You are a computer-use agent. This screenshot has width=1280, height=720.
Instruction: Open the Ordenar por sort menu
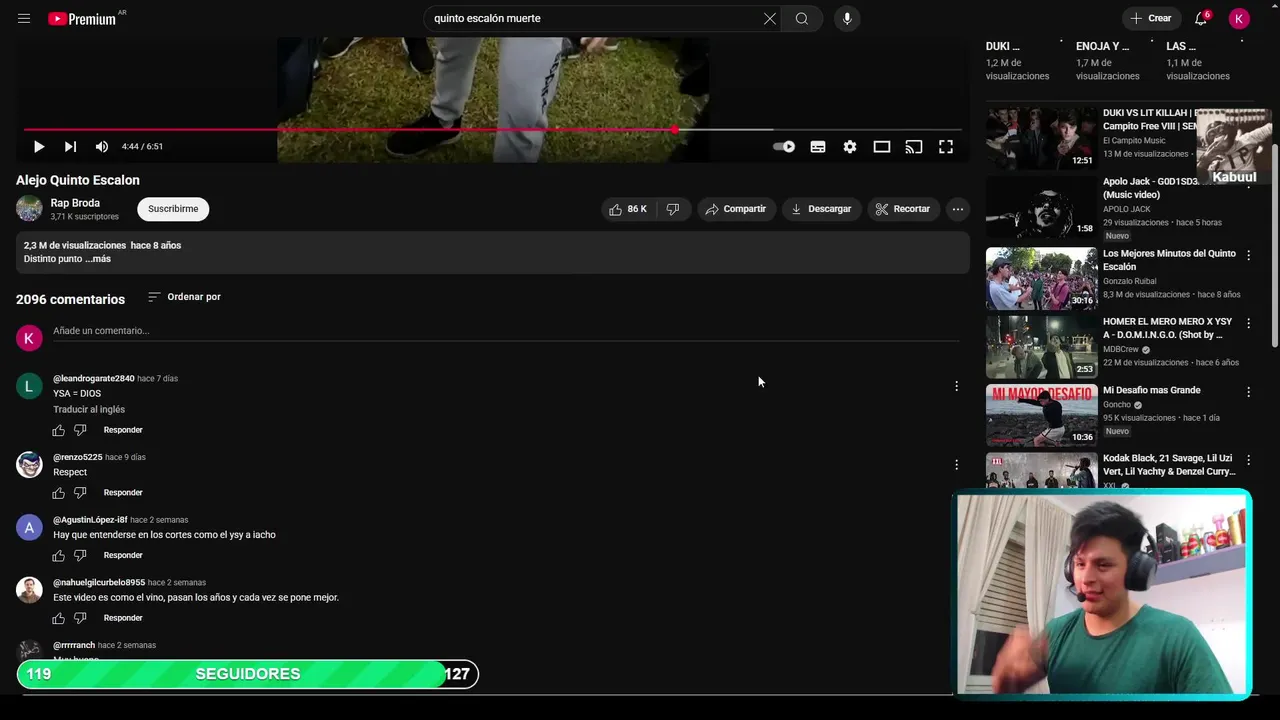(184, 297)
